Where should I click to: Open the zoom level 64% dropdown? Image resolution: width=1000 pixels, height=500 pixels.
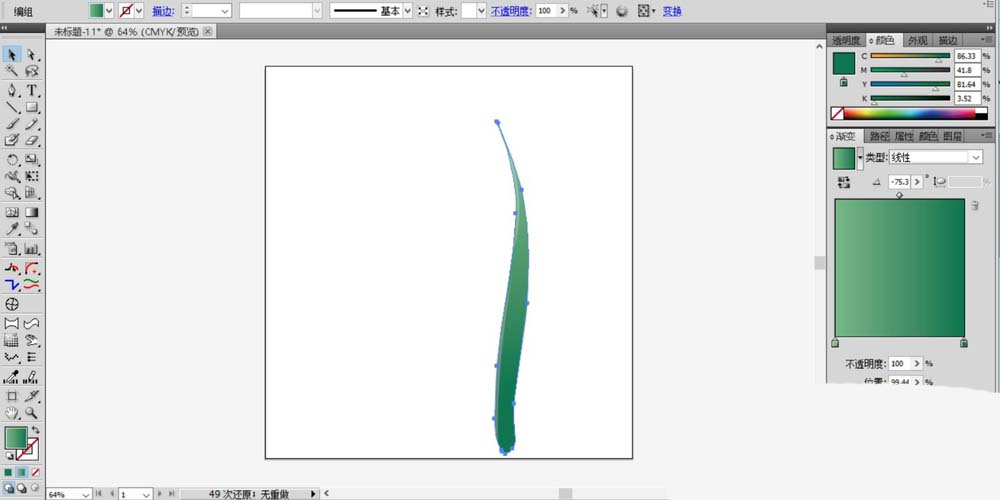85,495
